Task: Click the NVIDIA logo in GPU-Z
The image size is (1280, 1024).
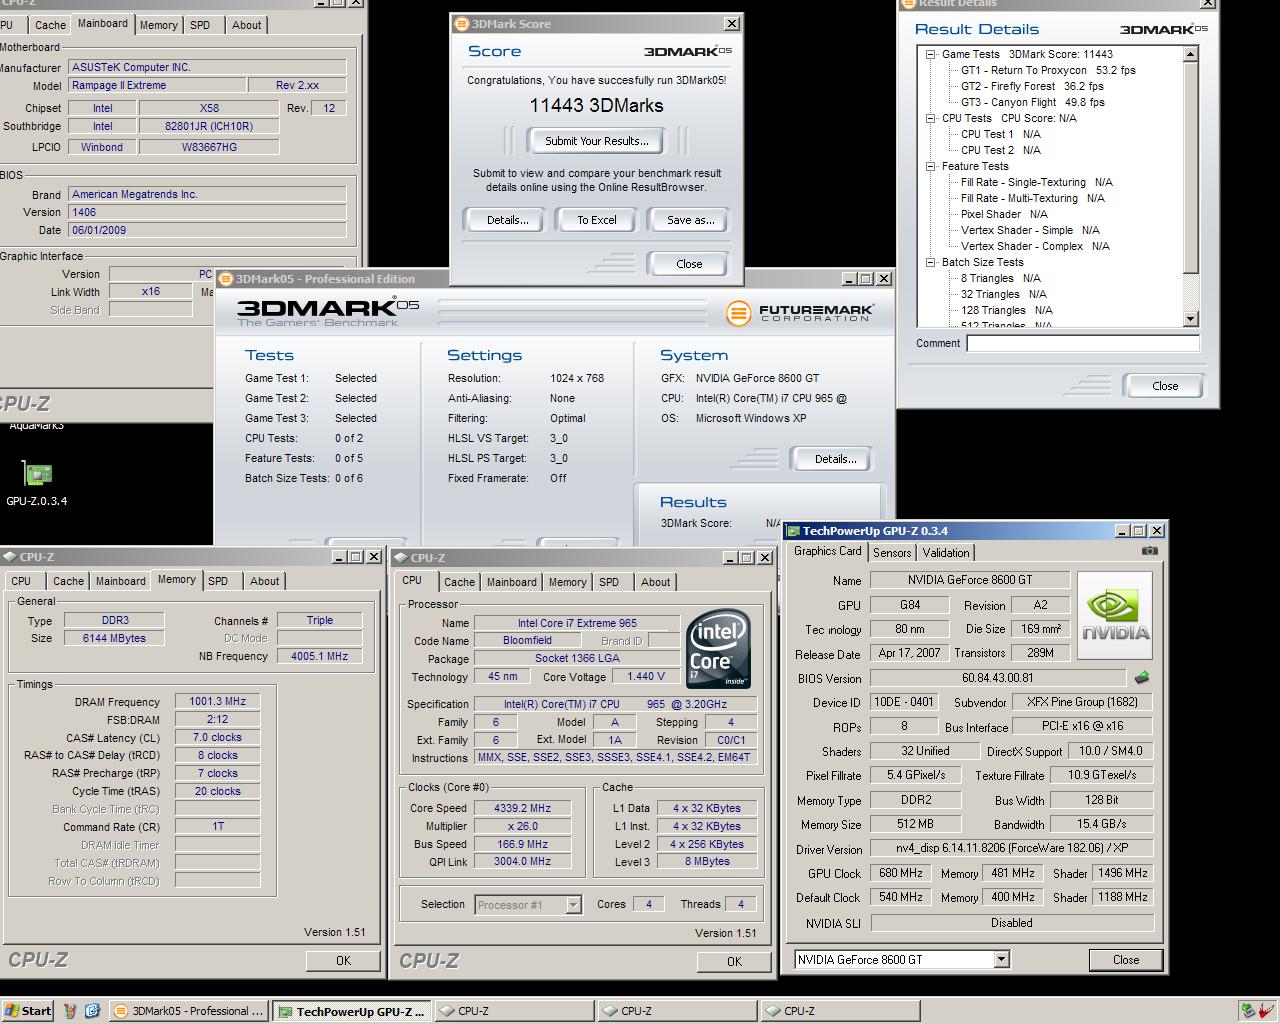Action: click(x=1115, y=615)
